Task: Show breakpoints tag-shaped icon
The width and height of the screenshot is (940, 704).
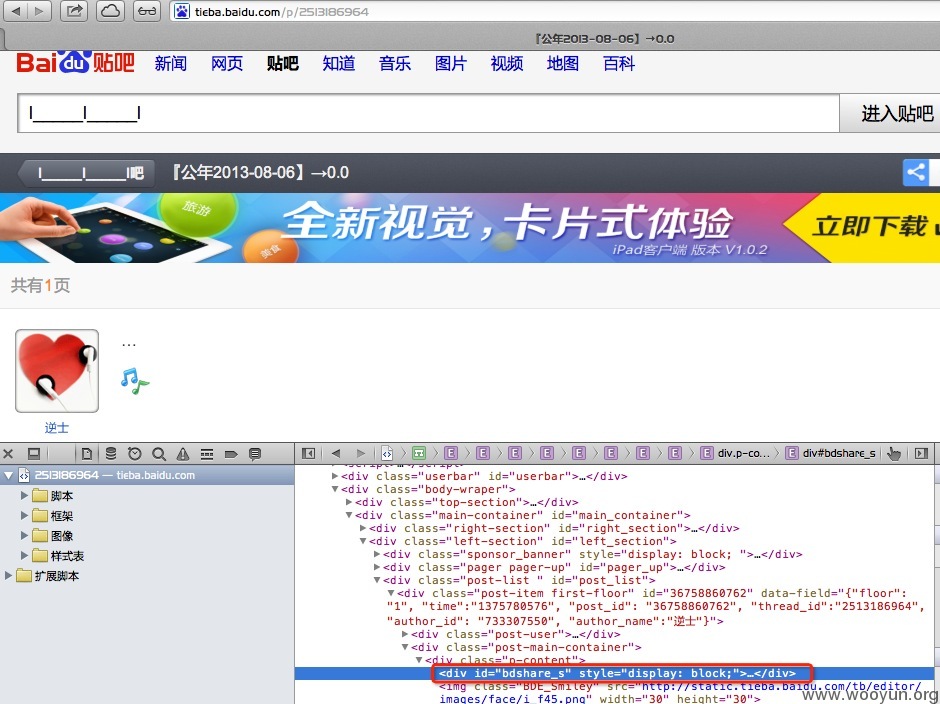Action: click(x=231, y=454)
